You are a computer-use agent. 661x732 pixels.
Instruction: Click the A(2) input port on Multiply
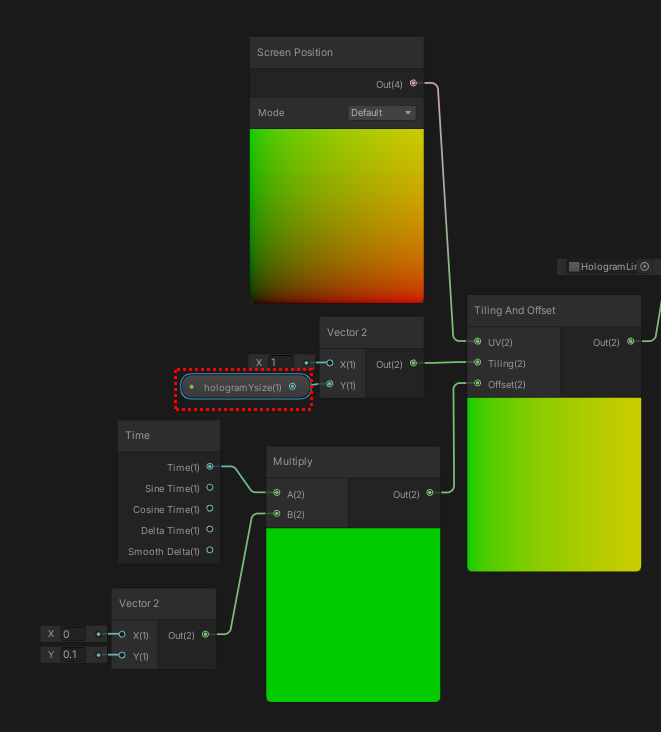pos(277,493)
